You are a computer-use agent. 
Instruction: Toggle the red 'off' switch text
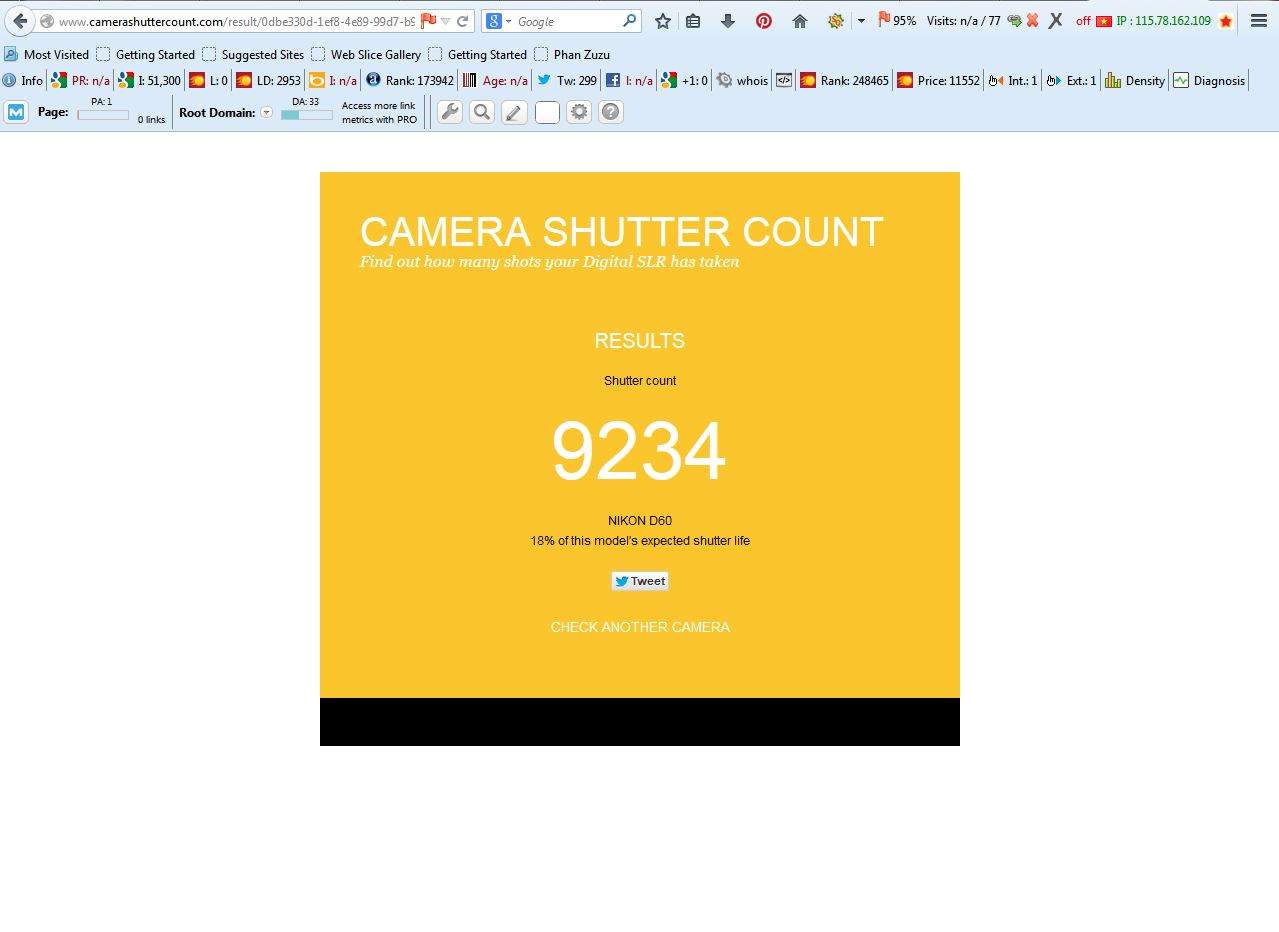1083,21
